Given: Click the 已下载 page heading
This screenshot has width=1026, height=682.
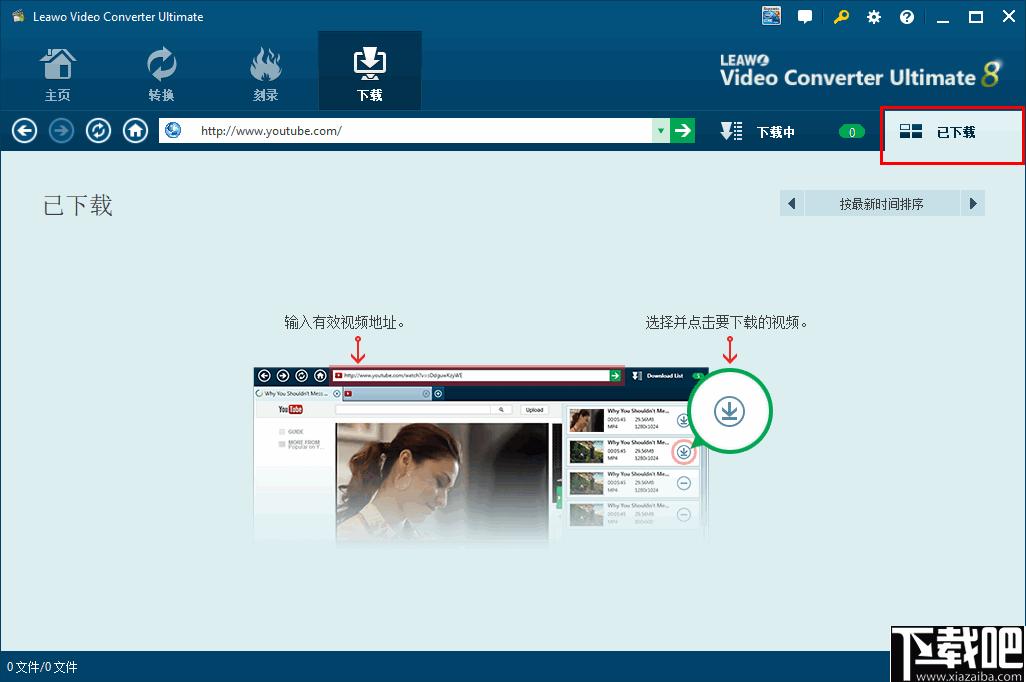Looking at the screenshot, I should coord(78,206).
